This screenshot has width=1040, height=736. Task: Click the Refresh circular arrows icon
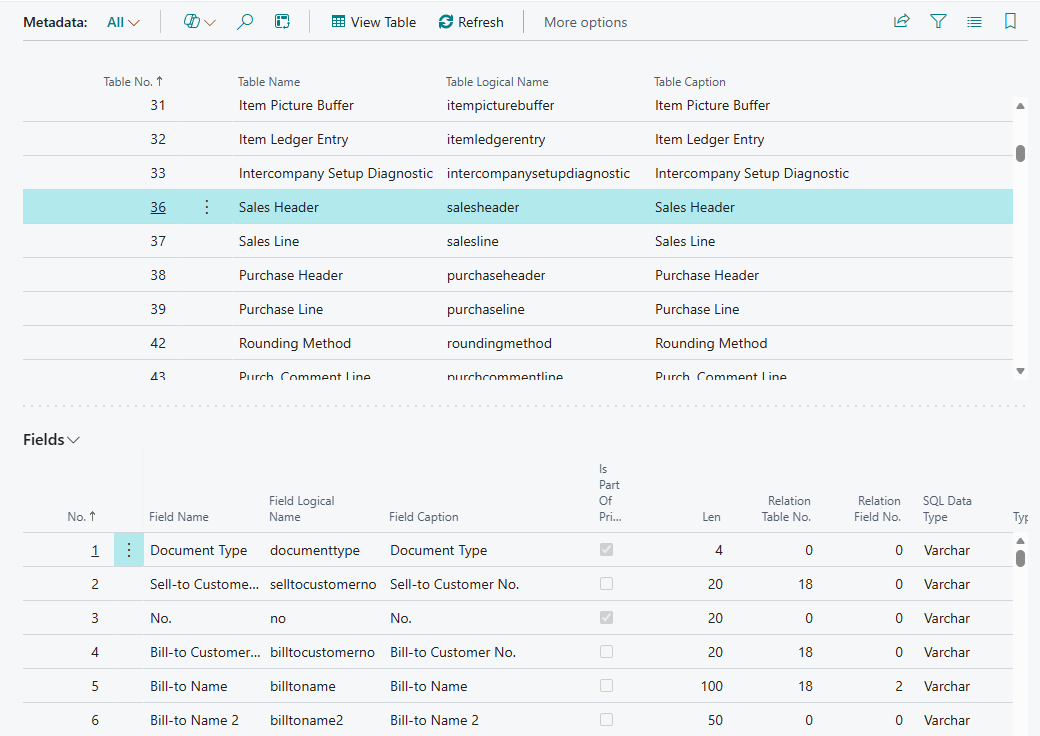(x=446, y=22)
